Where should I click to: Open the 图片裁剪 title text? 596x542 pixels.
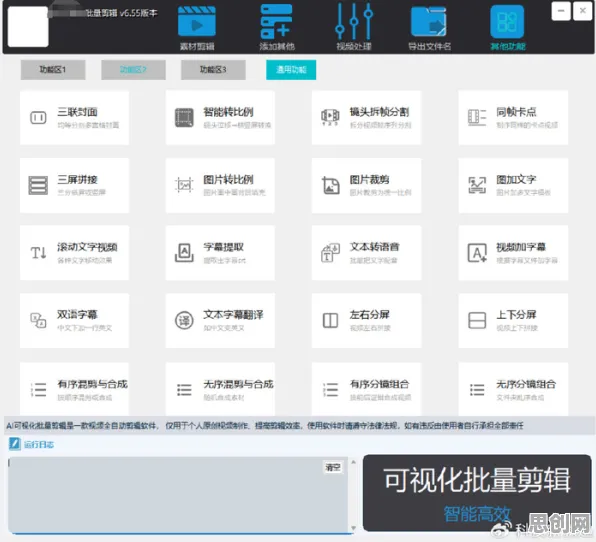click(x=369, y=179)
